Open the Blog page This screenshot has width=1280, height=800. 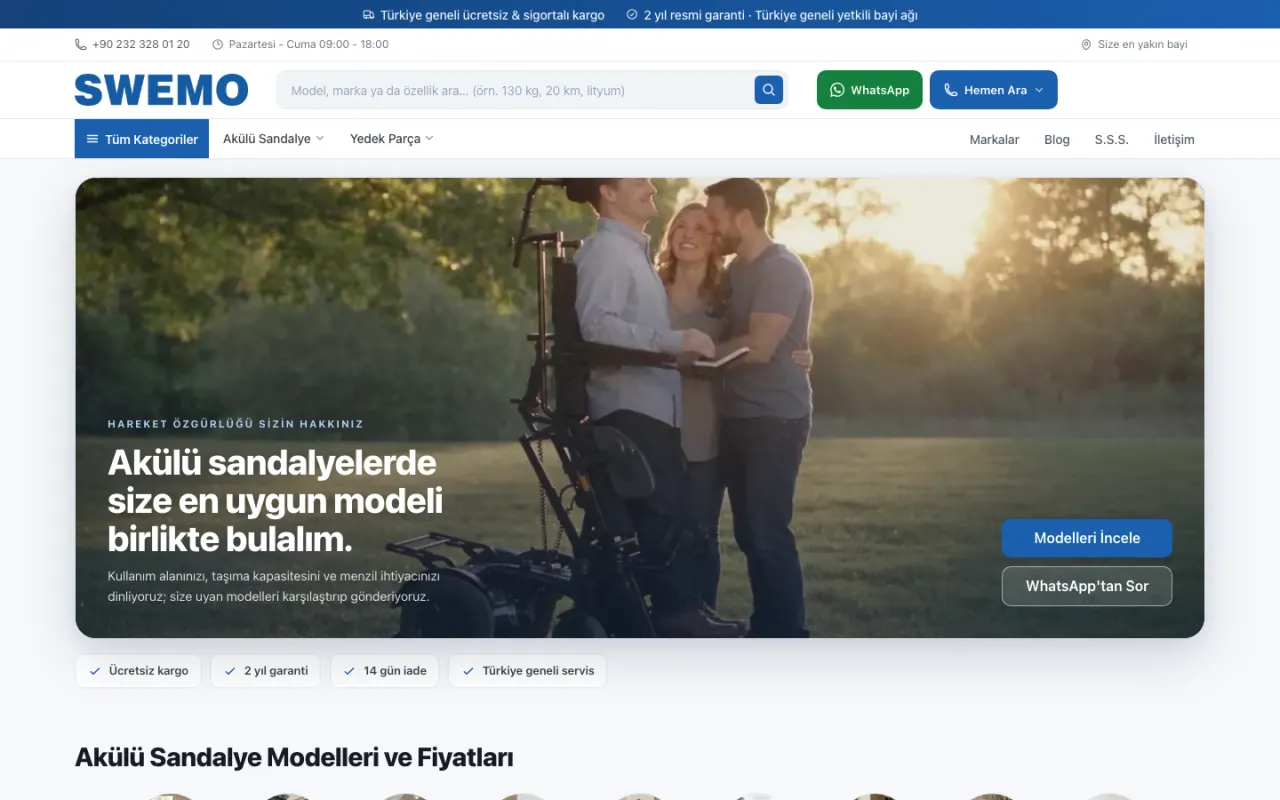point(1057,140)
